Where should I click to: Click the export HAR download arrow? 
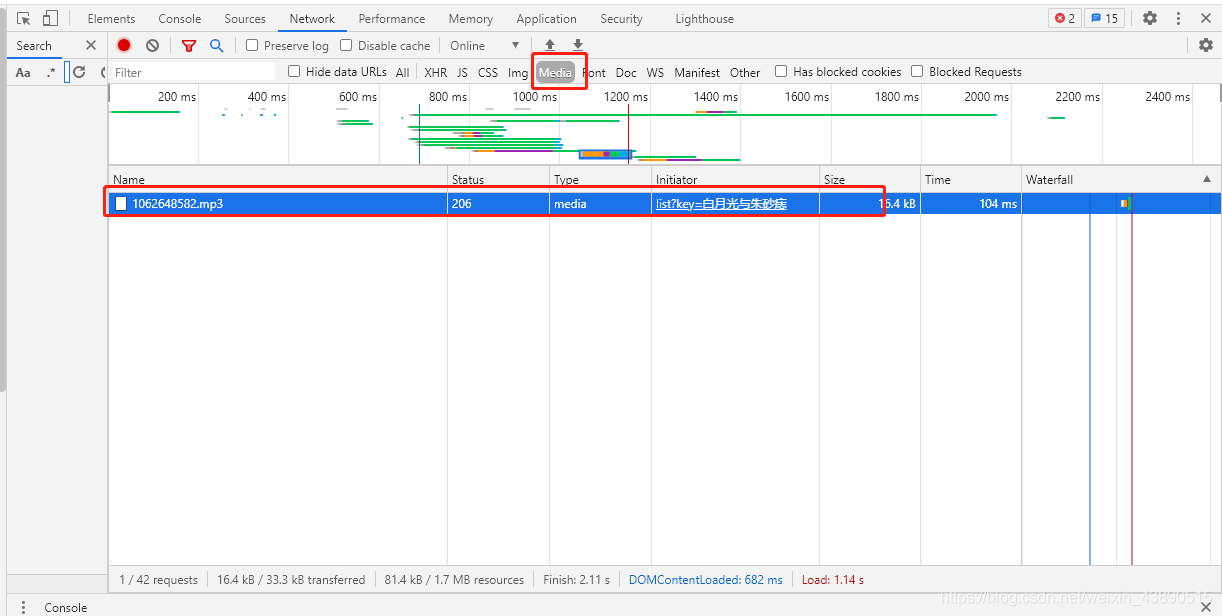tap(578, 45)
